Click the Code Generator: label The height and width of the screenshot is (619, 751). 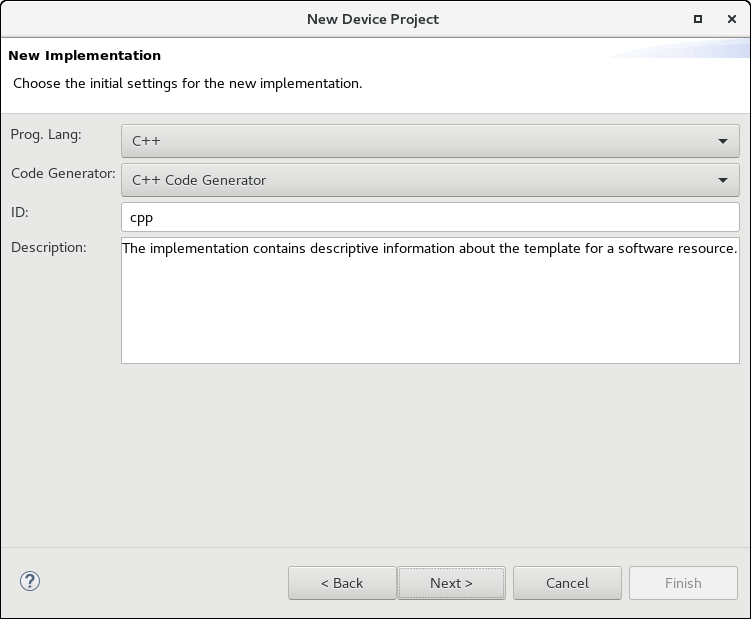pos(63,173)
